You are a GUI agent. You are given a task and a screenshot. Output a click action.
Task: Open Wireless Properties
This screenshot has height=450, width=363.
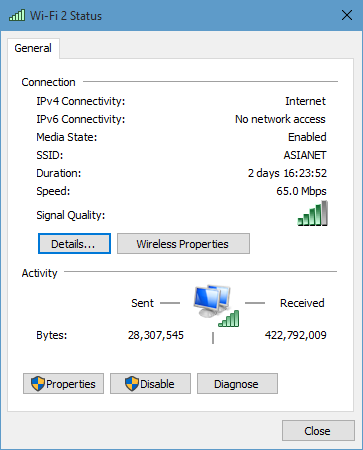pos(183,244)
